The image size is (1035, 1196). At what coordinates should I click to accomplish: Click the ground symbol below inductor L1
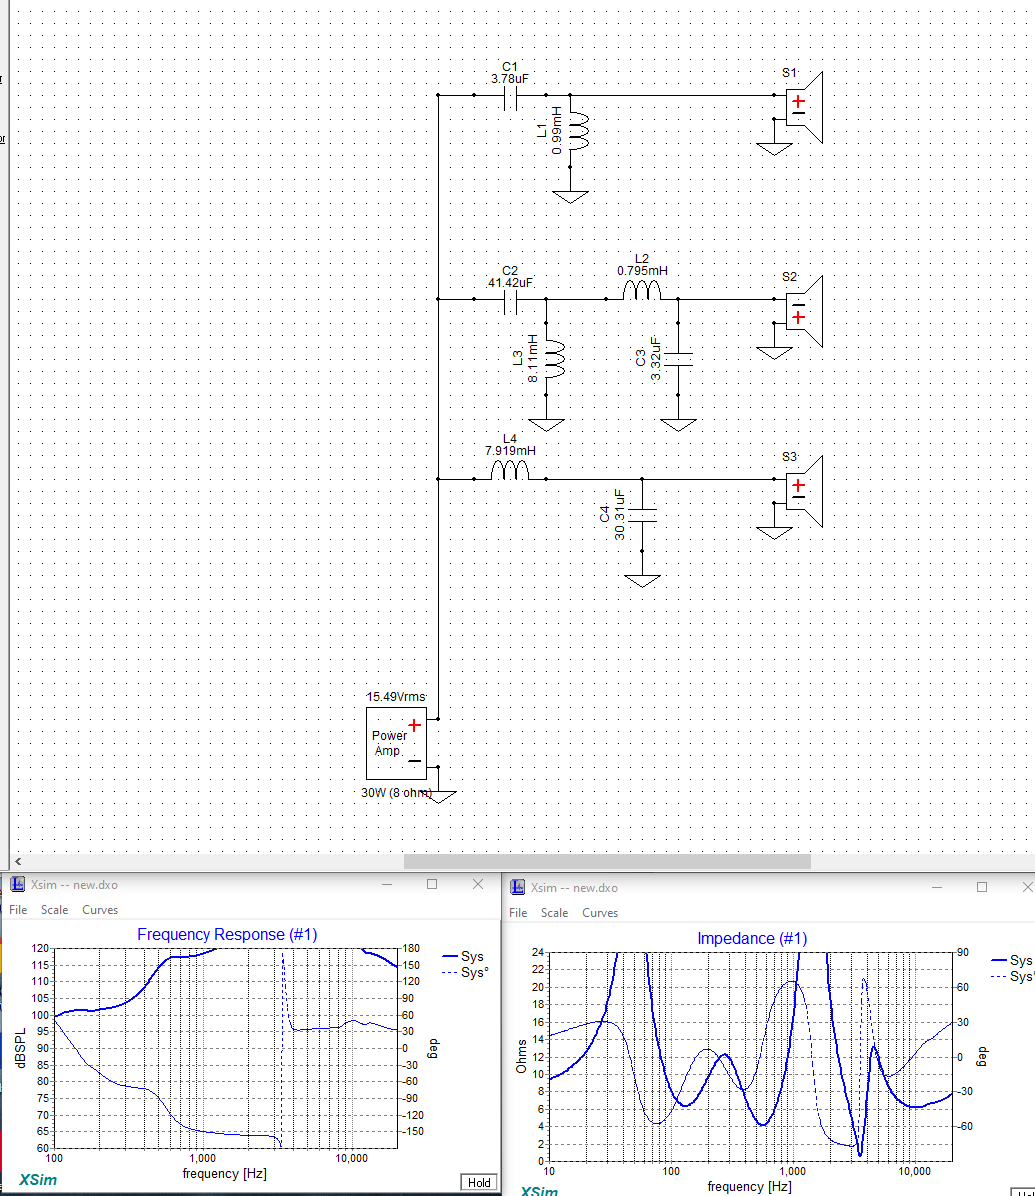click(571, 197)
